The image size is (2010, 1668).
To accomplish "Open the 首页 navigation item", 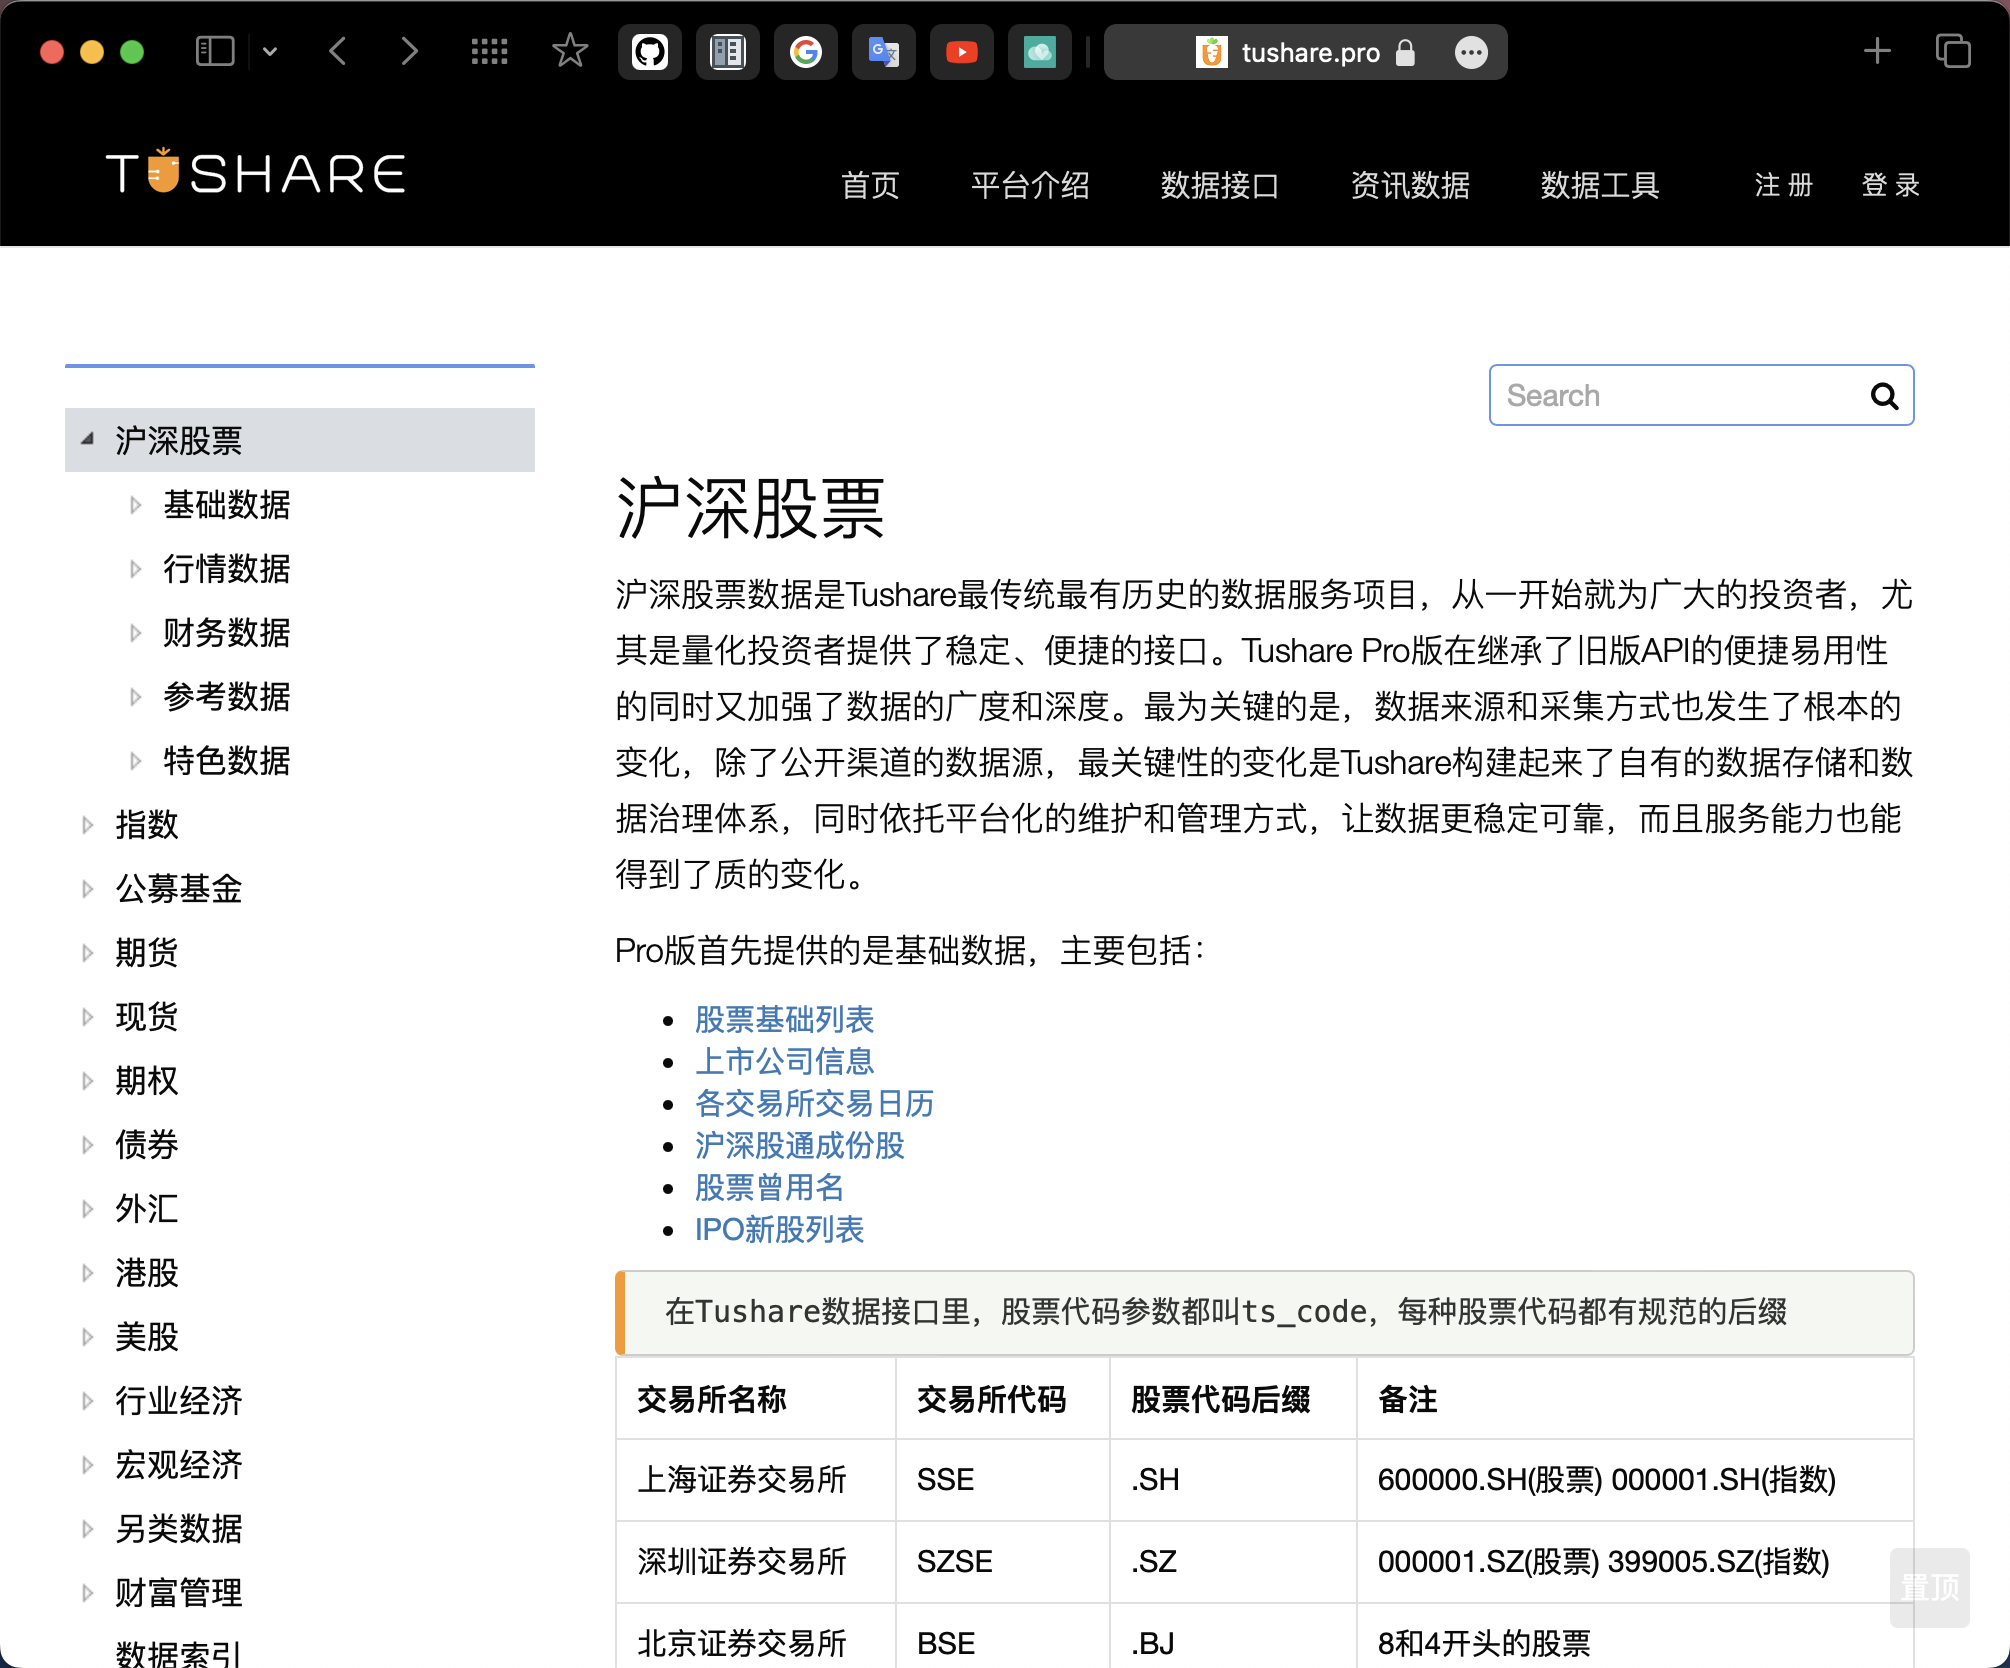I will point(870,185).
